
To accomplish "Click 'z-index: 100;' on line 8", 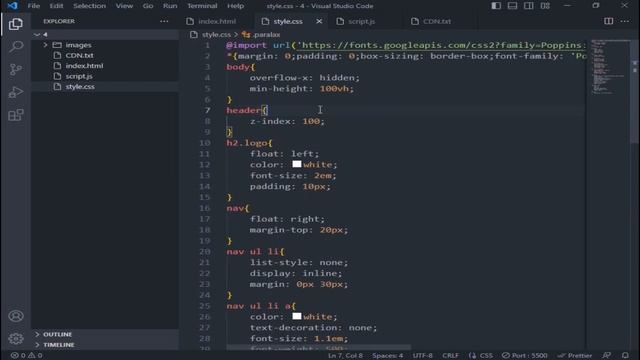I will coord(287,121).
